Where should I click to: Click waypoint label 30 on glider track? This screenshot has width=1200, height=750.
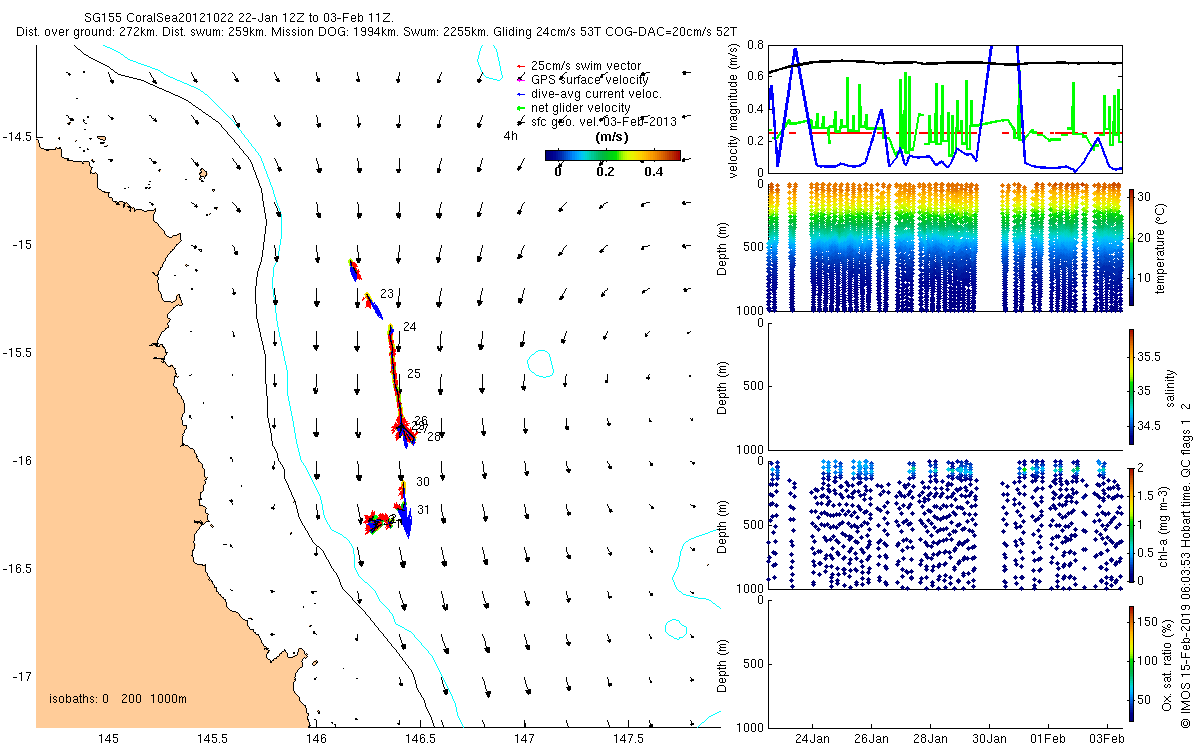[422, 482]
